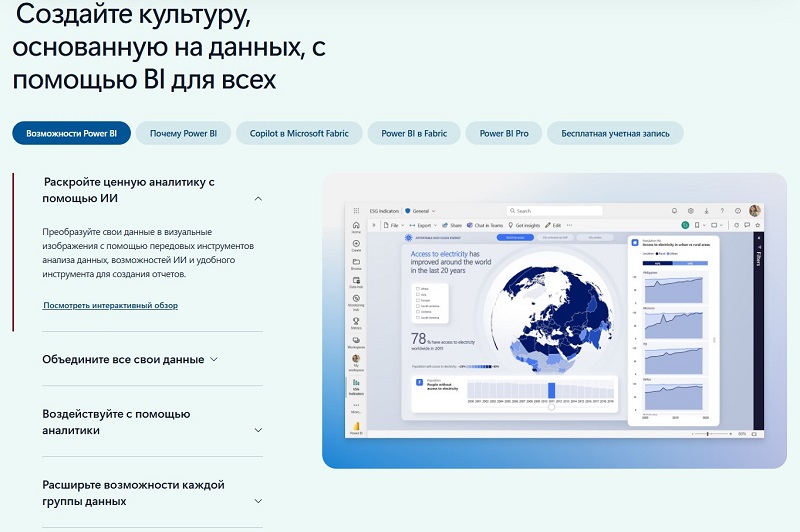This screenshot has width=800, height=532.
Task: Open the comments speech bubble icon
Action: tap(747, 225)
